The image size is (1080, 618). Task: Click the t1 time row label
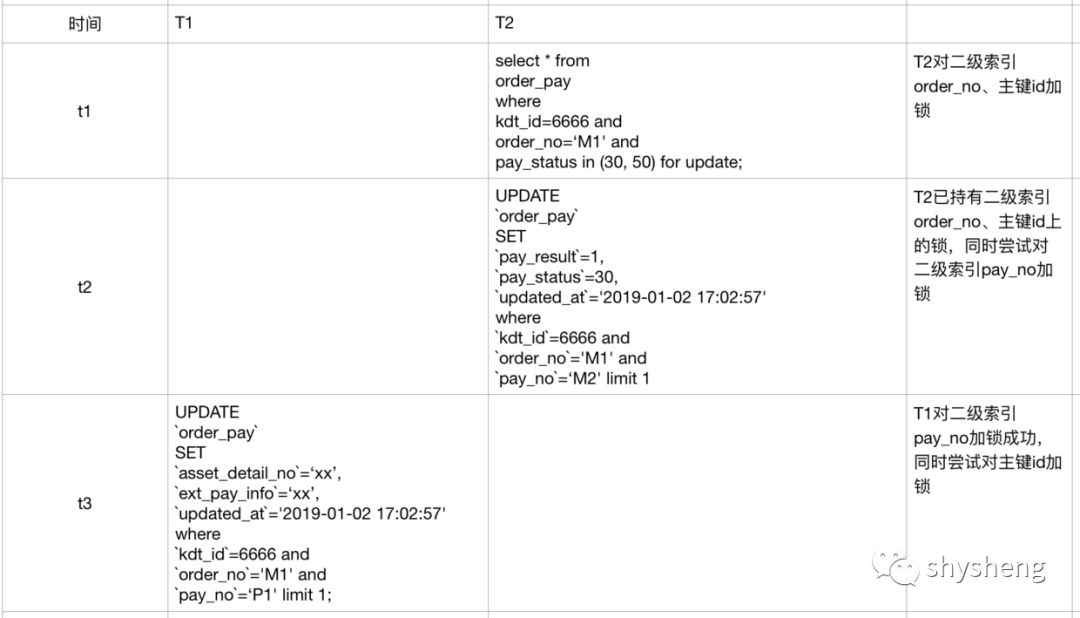[85, 111]
